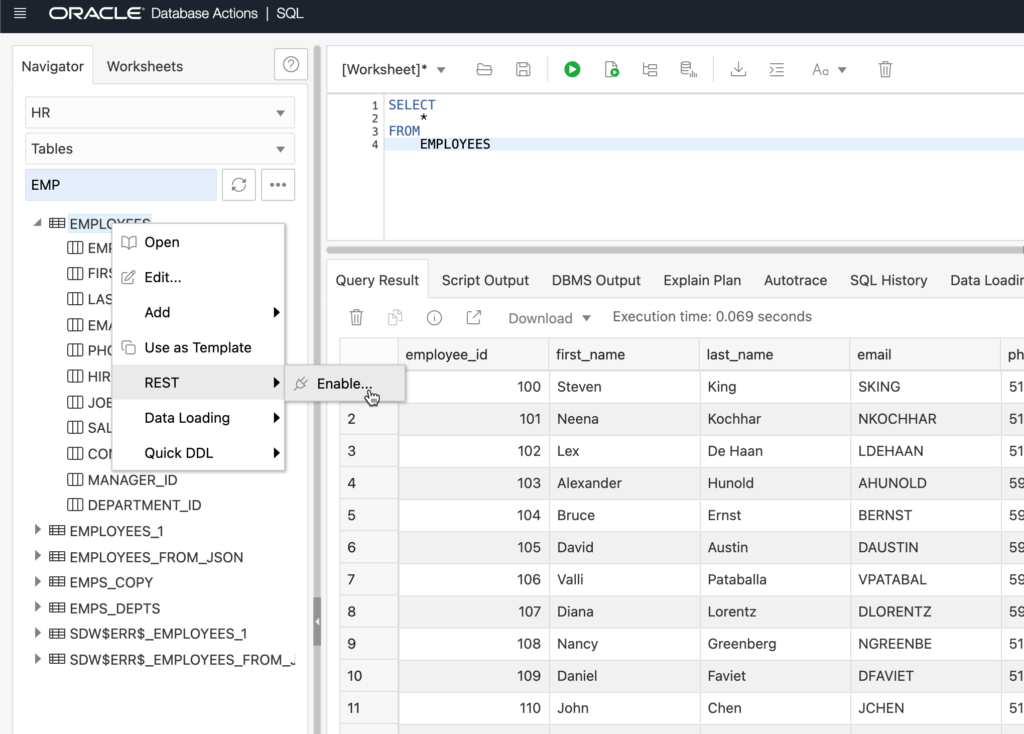Open the HR schema dropdown
1024x734 pixels.
pos(159,113)
